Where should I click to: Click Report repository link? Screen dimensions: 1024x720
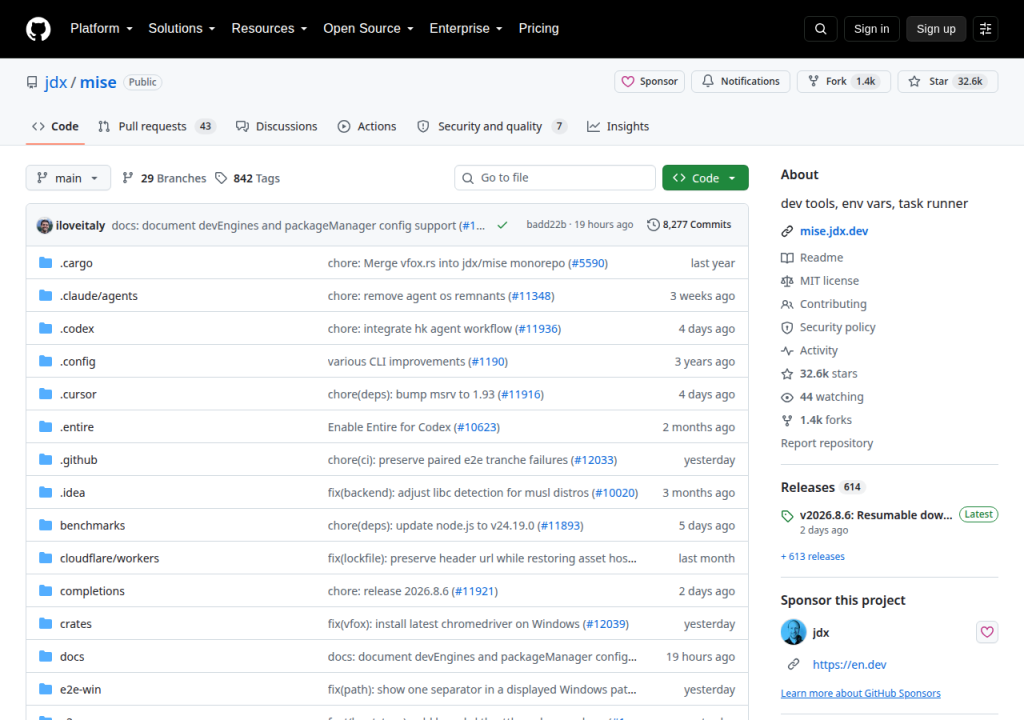(827, 443)
